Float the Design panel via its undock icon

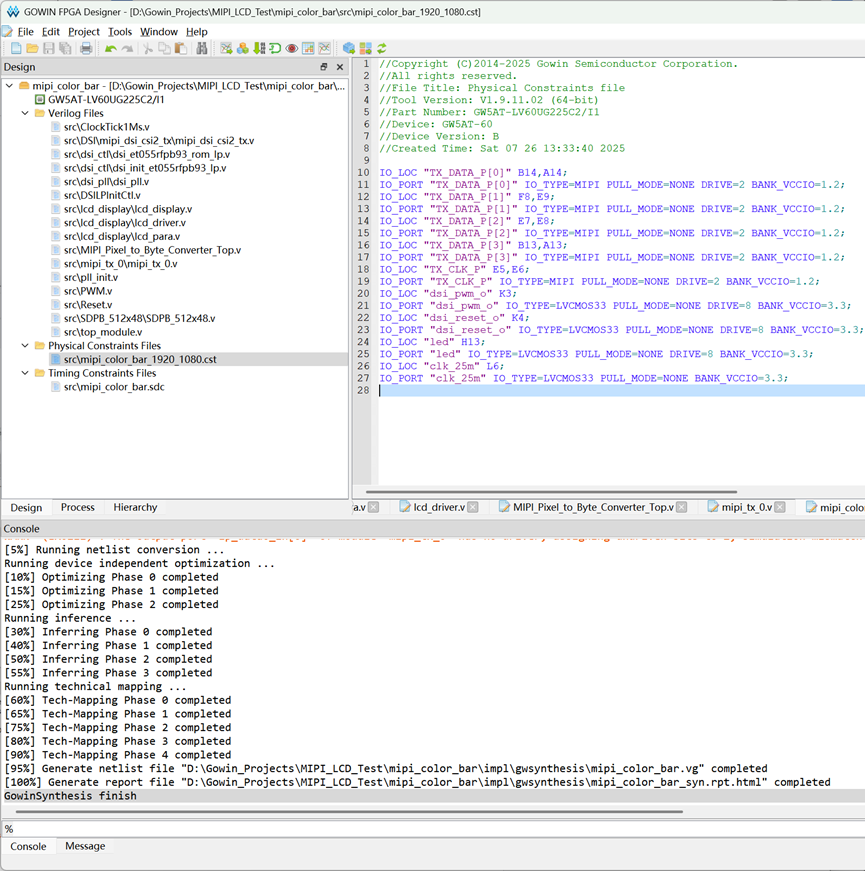[324, 67]
